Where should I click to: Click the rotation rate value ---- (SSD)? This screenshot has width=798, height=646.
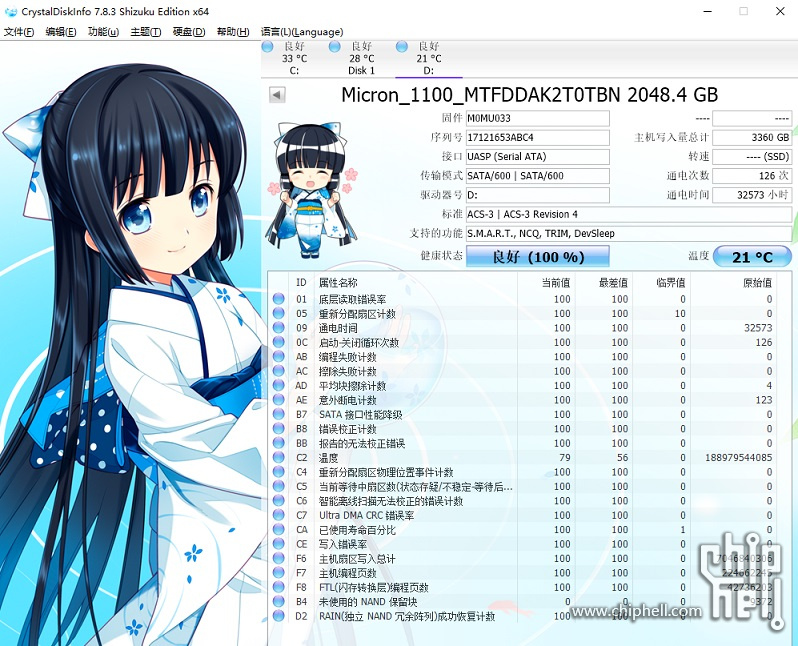pyautogui.click(x=752, y=157)
